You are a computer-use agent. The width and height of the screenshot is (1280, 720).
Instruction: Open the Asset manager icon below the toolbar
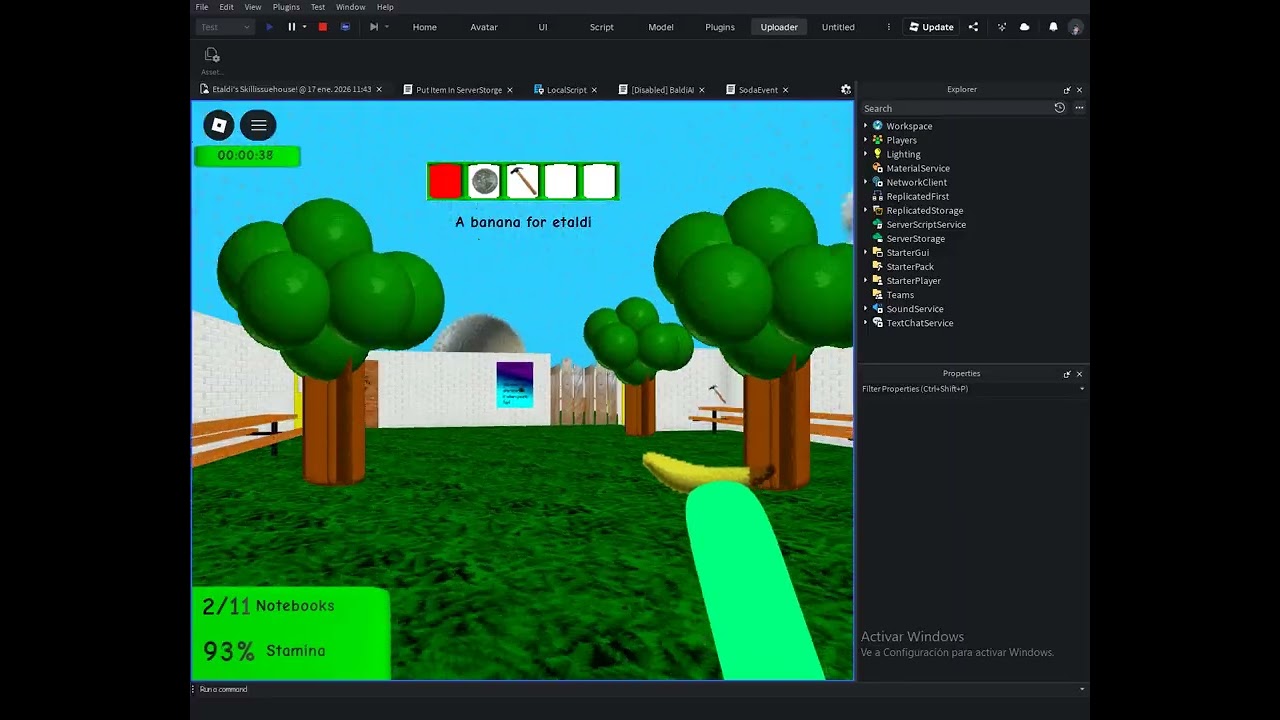[x=212, y=55]
